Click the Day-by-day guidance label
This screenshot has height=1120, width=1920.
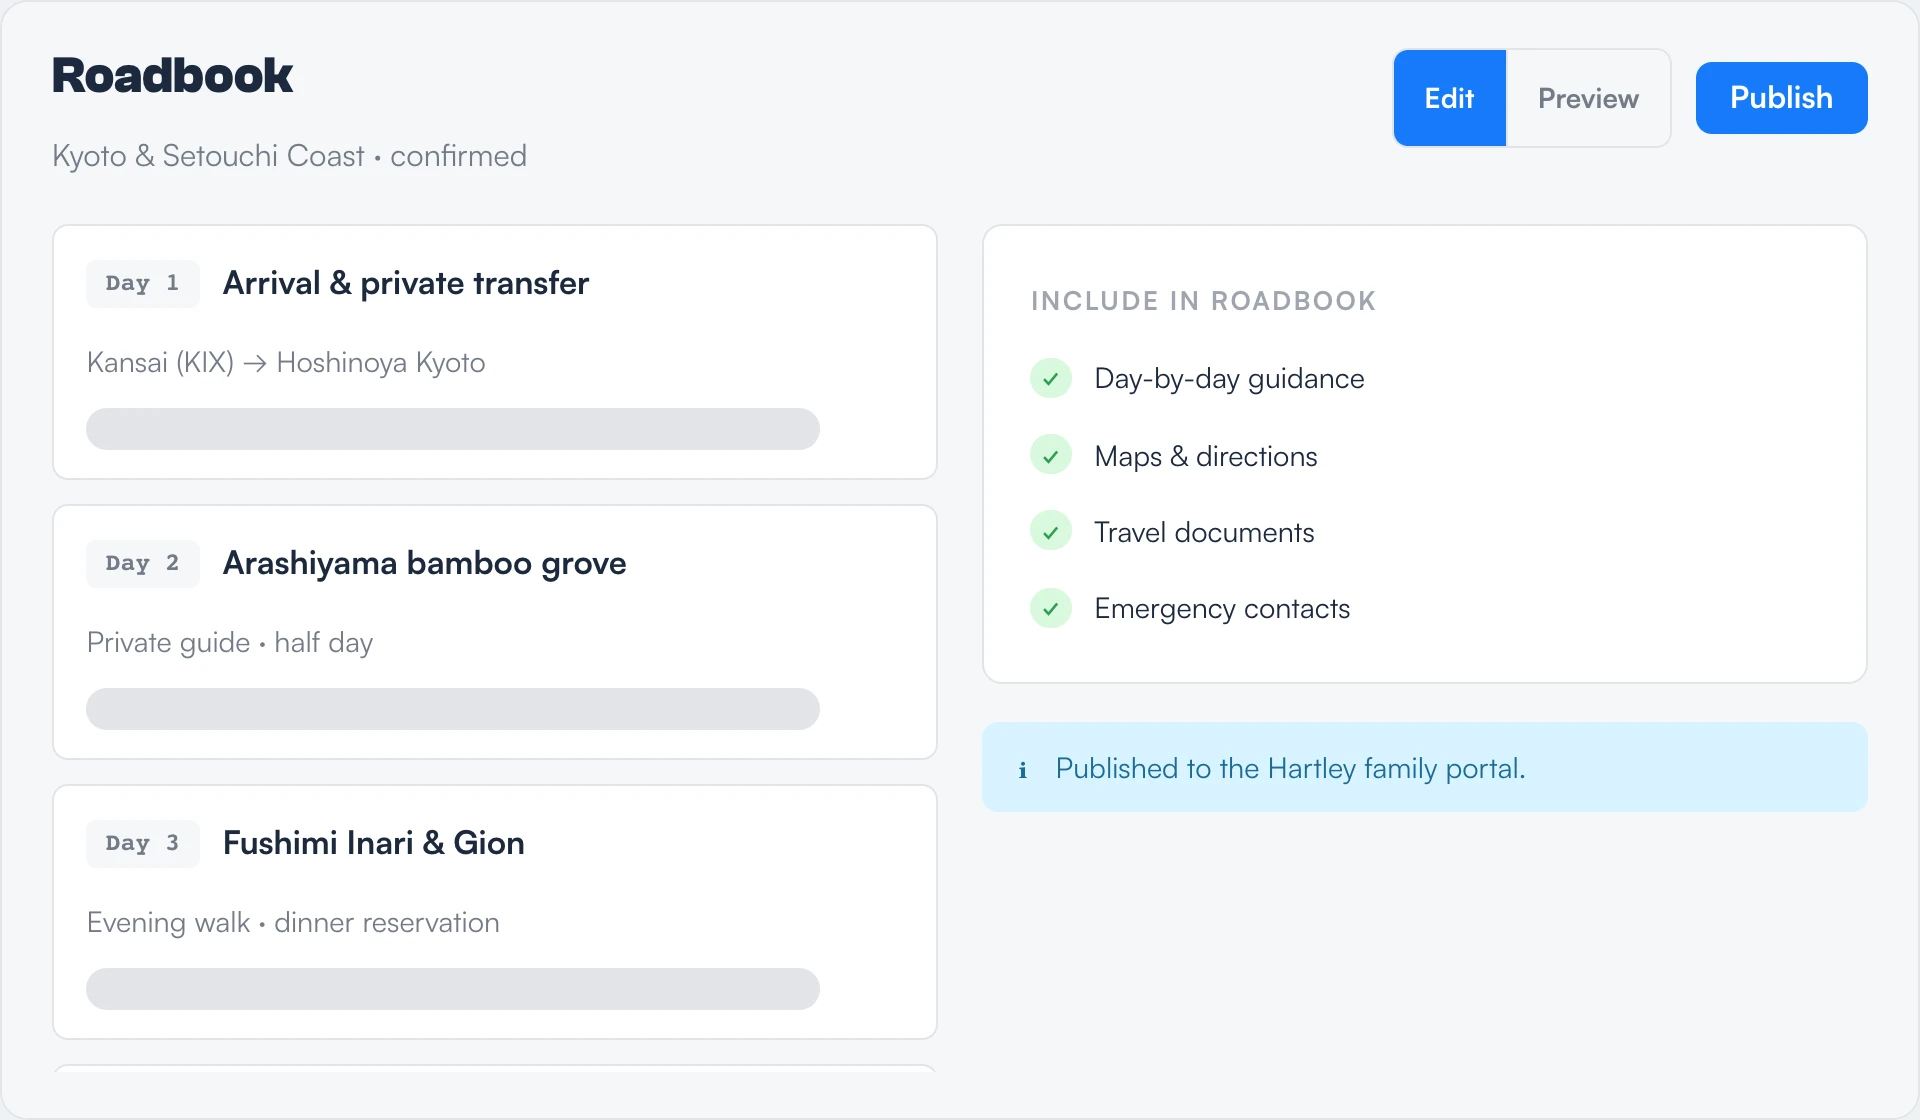point(1229,379)
